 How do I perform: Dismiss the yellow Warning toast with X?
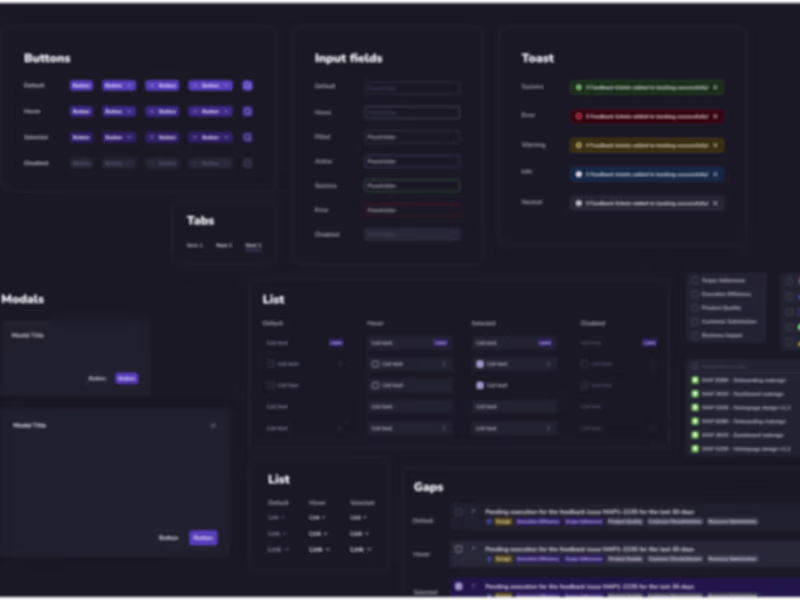(x=715, y=145)
